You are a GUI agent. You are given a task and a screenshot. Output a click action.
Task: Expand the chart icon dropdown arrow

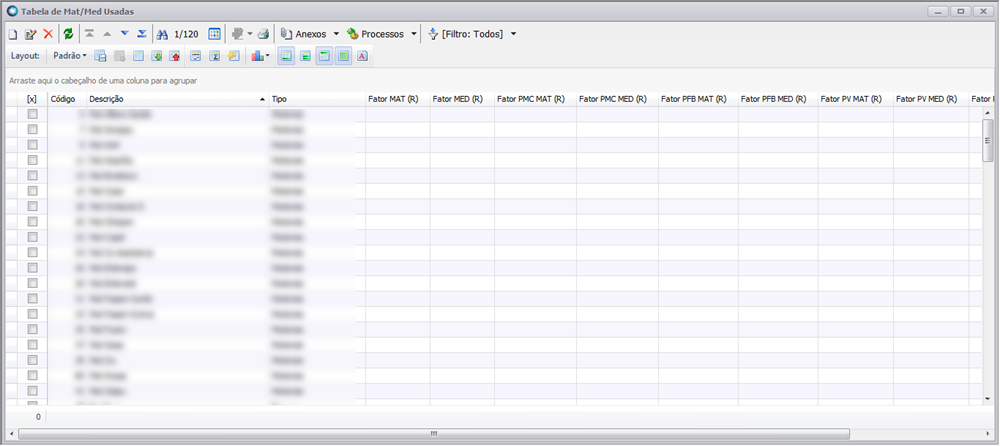pyautogui.click(x=268, y=56)
